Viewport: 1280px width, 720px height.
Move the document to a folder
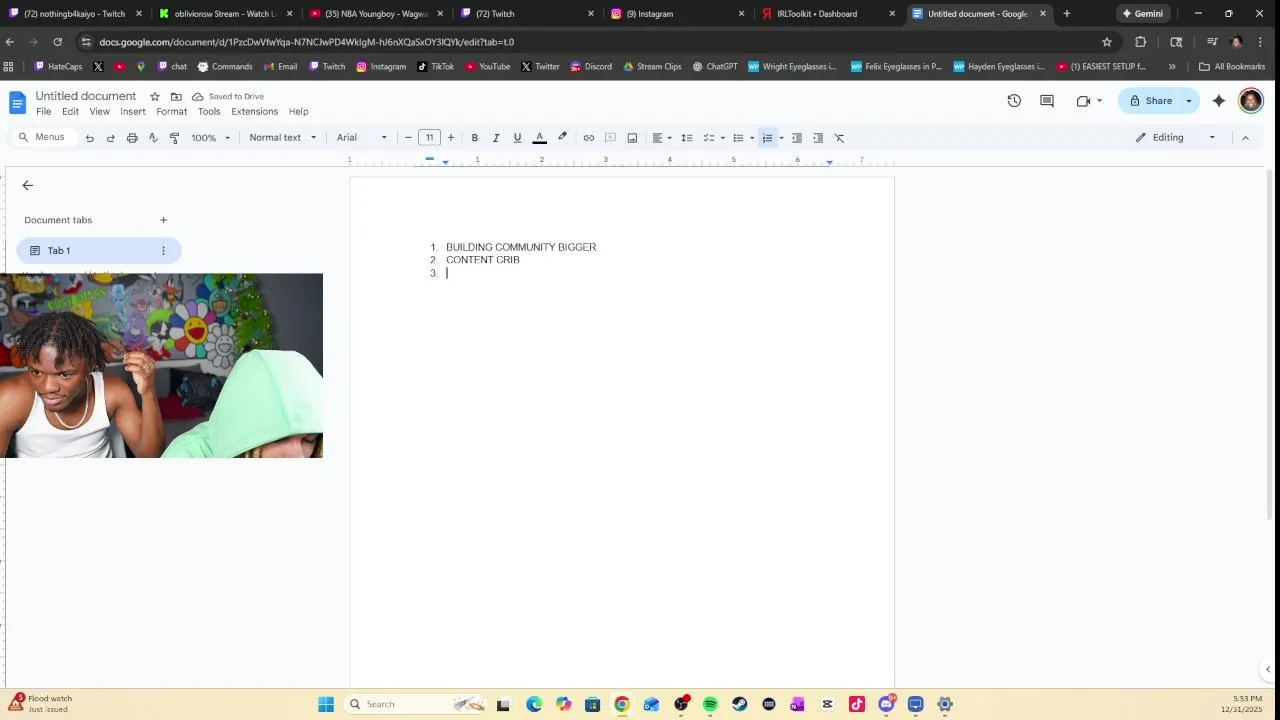click(176, 97)
